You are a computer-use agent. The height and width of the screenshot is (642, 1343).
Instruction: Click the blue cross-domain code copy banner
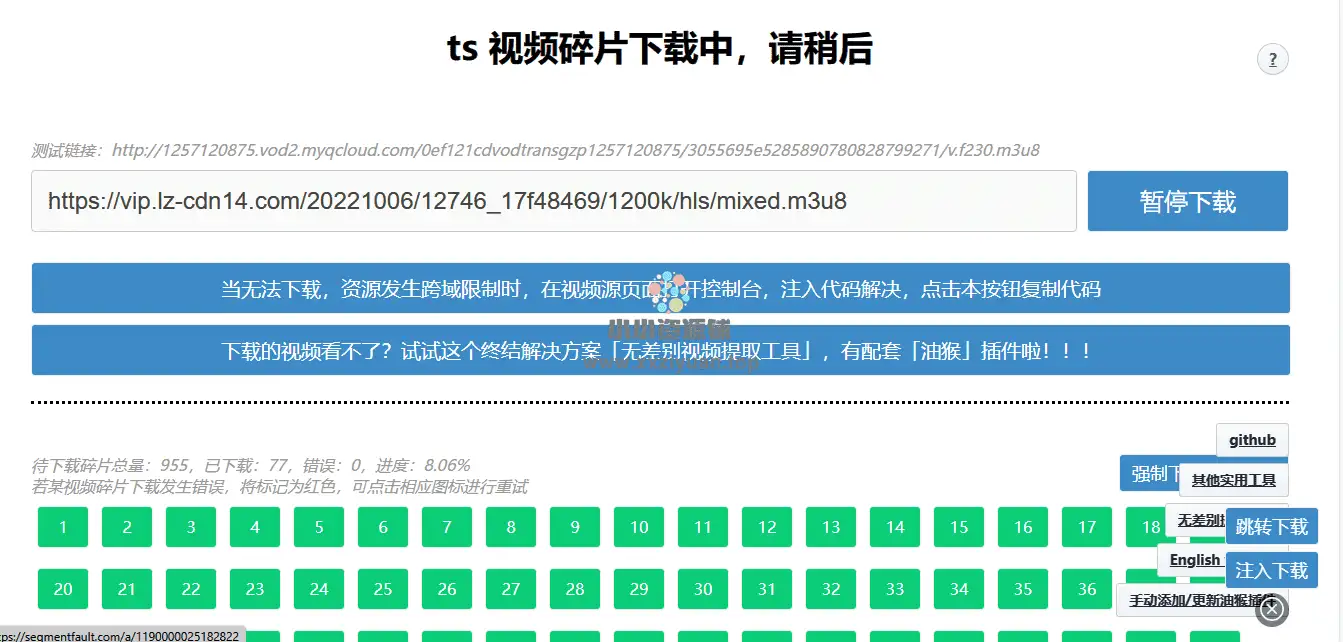click(660, 289)
